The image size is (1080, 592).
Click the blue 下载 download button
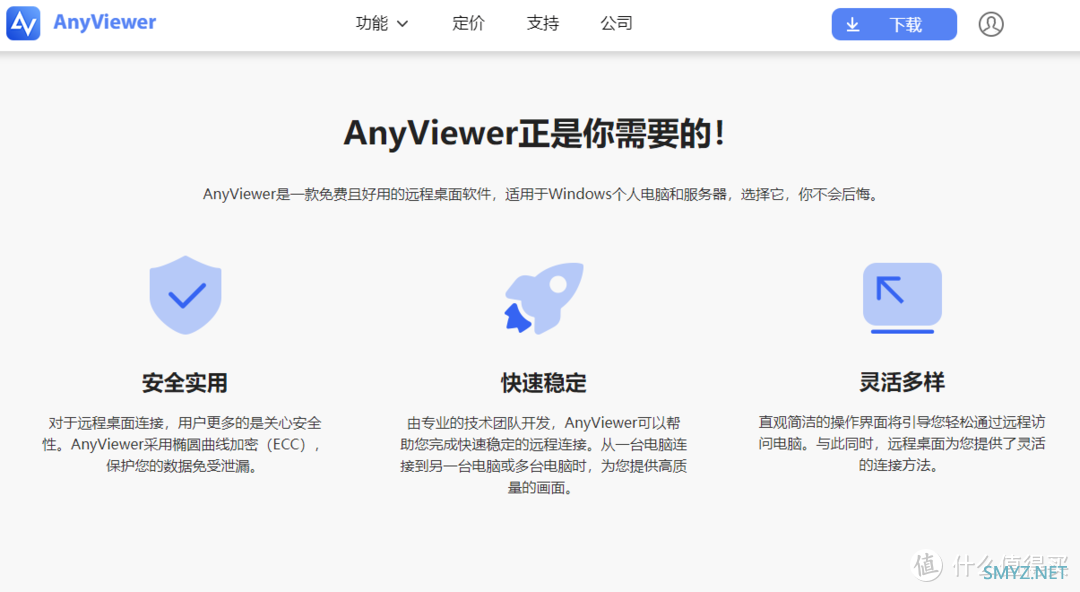[894, 24]
